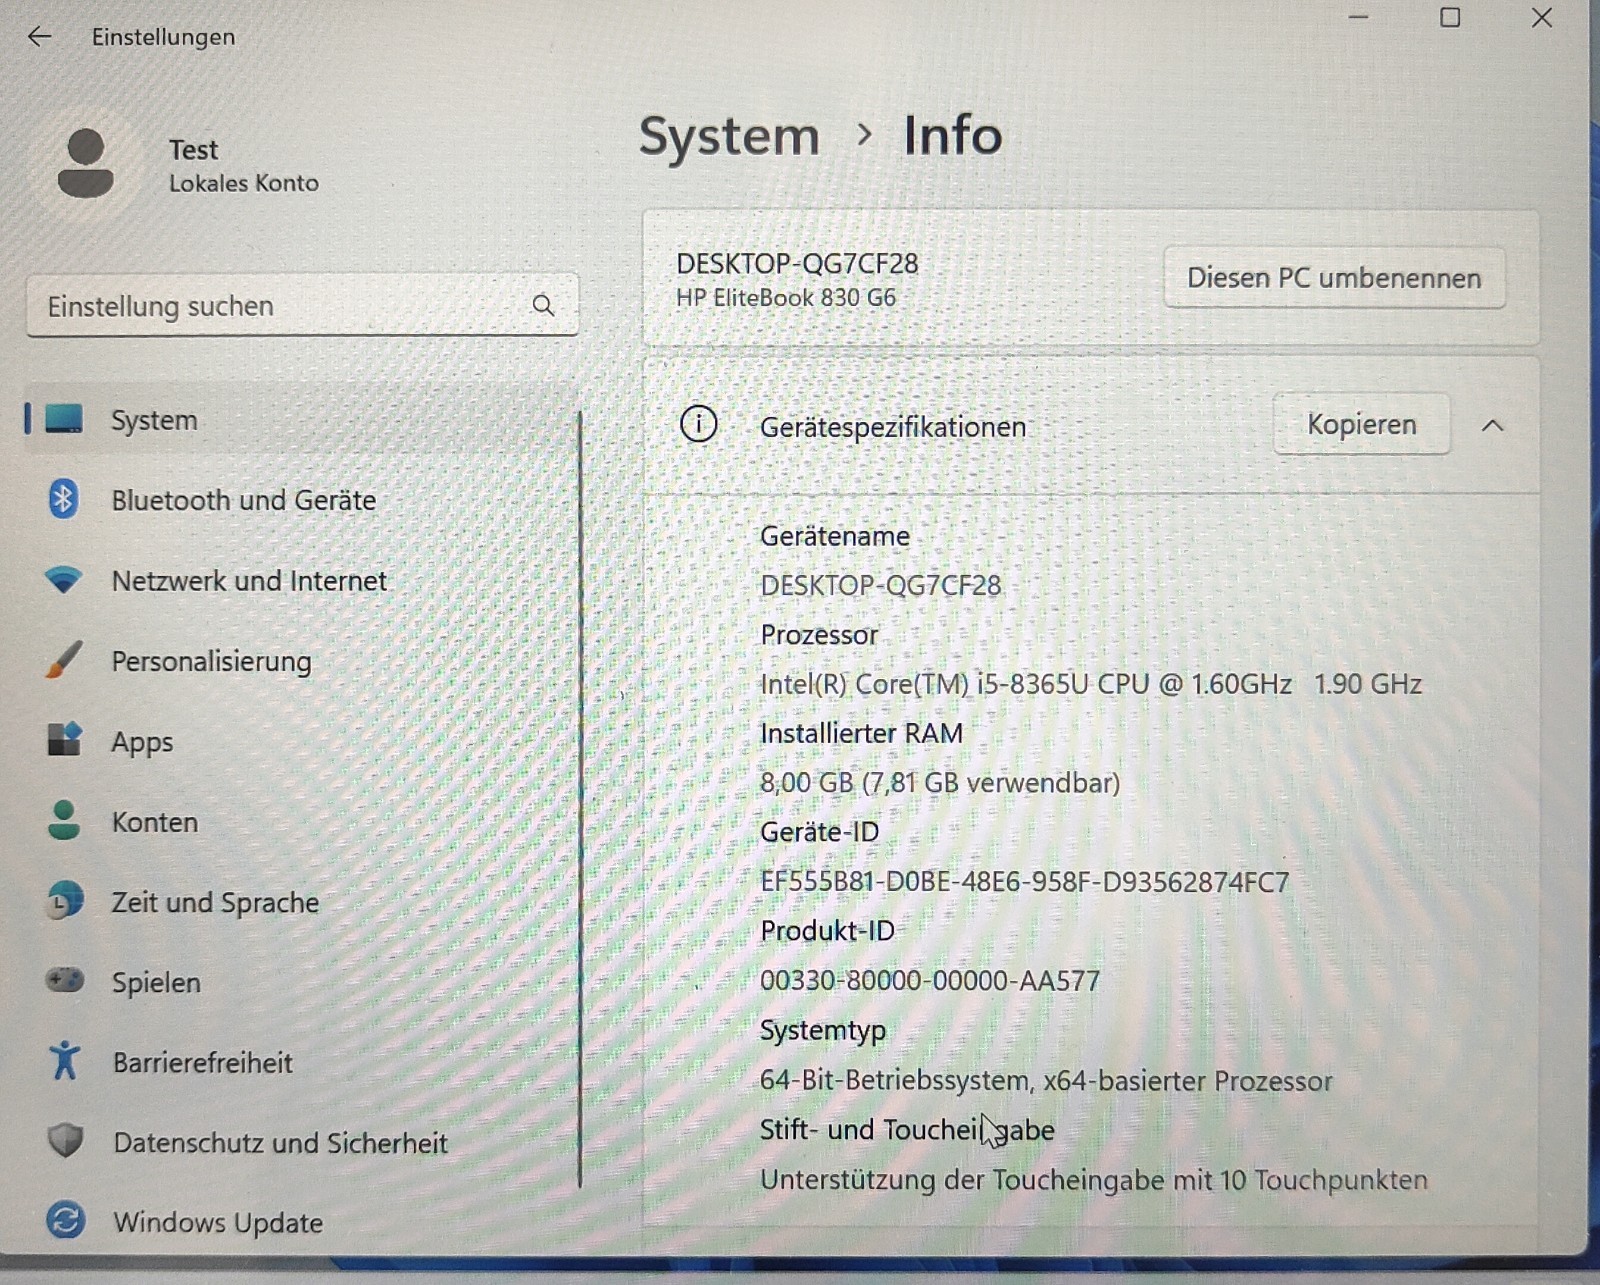
Task: Open Konten settings
Action: 301,821
